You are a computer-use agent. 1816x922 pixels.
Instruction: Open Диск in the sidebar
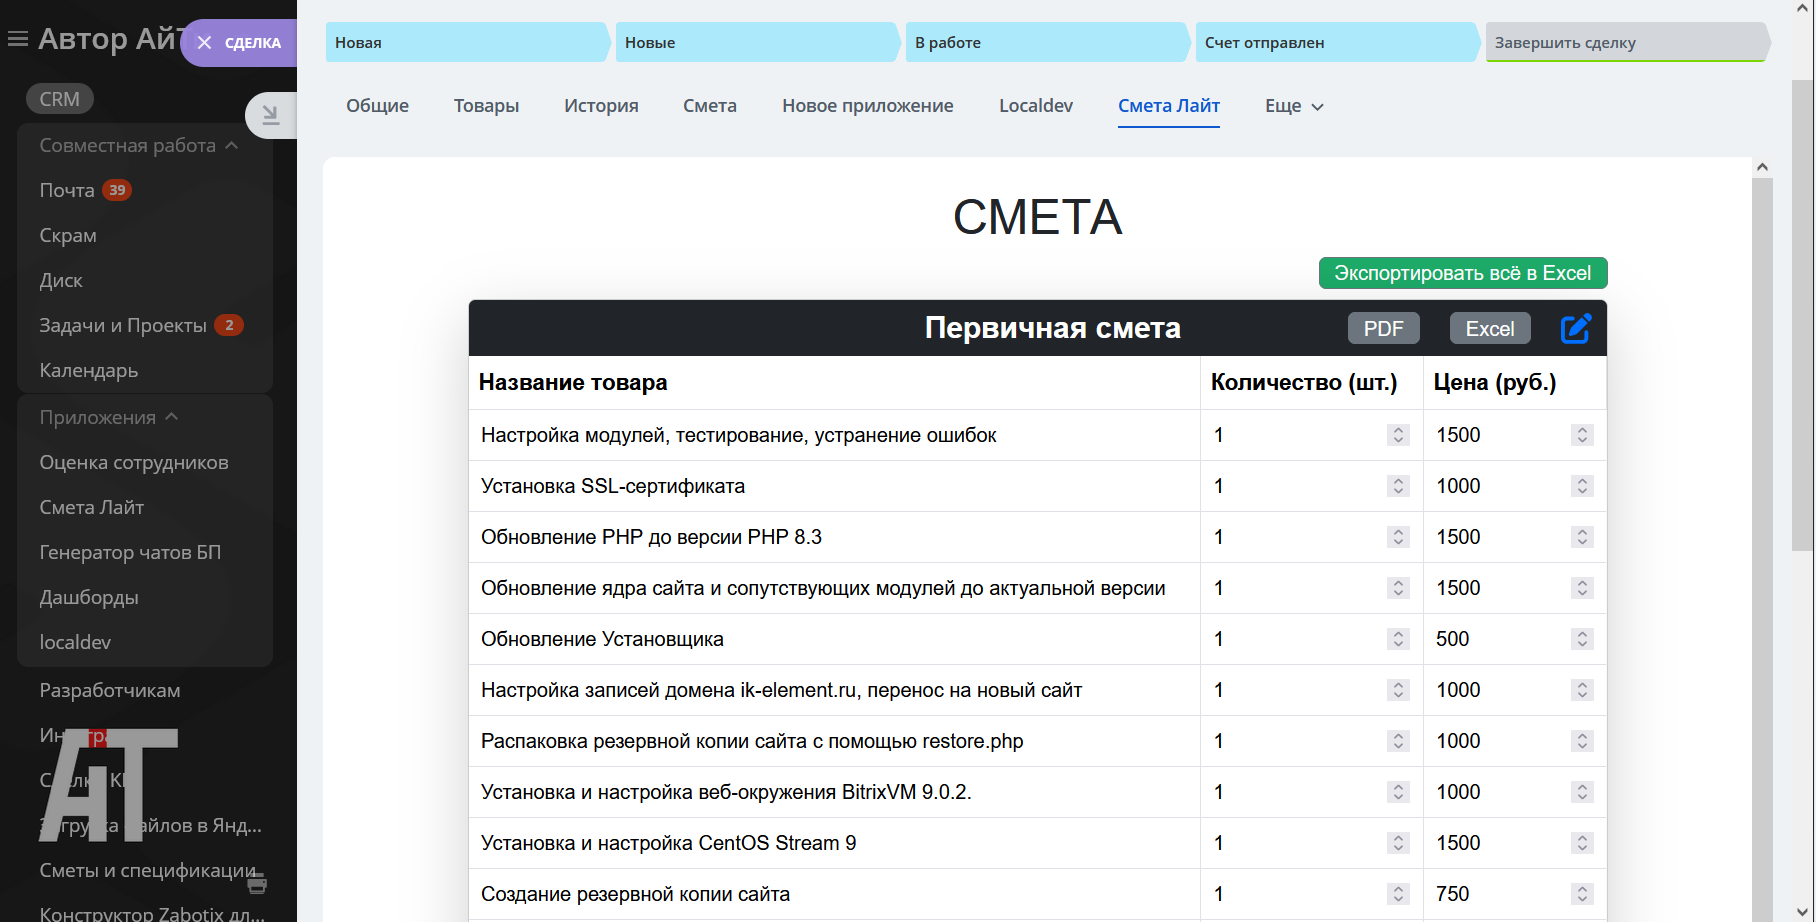pos(61,280)
